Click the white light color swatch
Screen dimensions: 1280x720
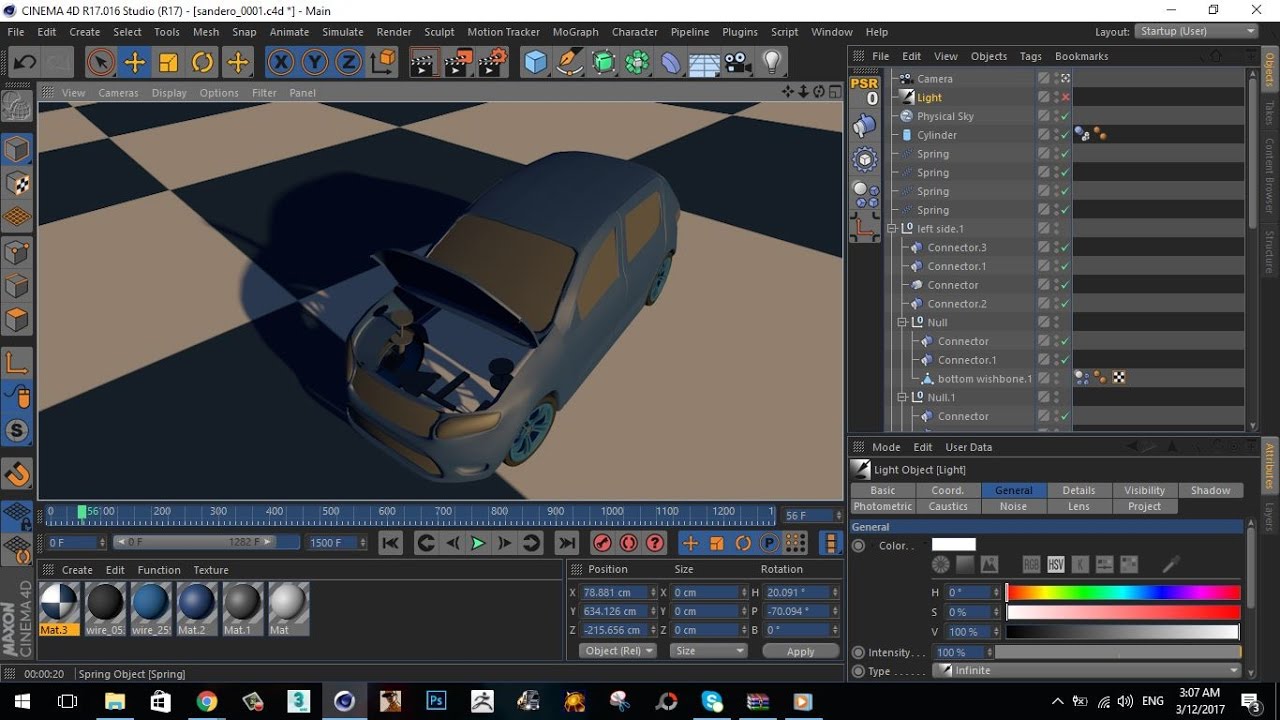tap(953, 545)
